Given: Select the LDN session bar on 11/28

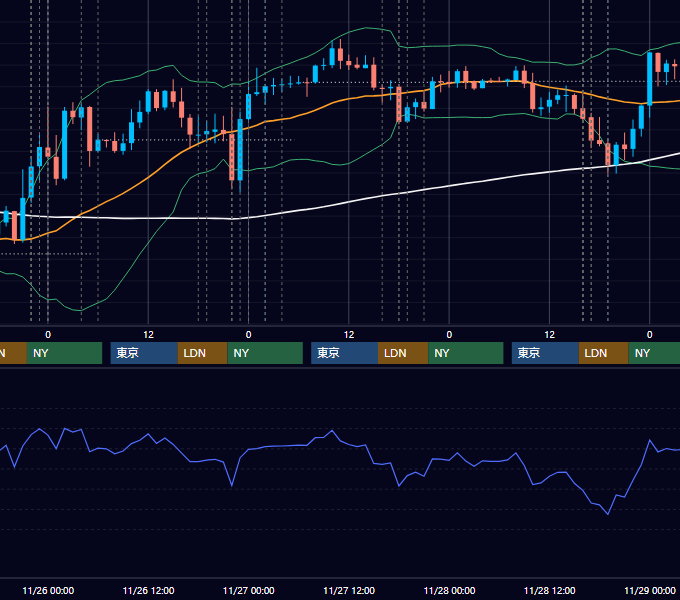Looking at the screenshot, I should click(x=604, y=353).
